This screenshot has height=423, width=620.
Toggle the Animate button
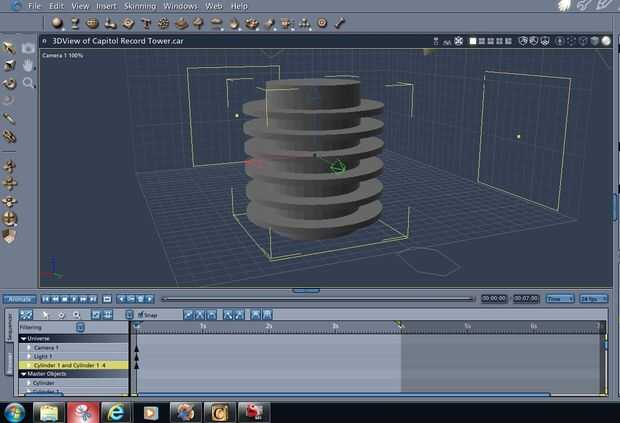(x=19, y=299)
